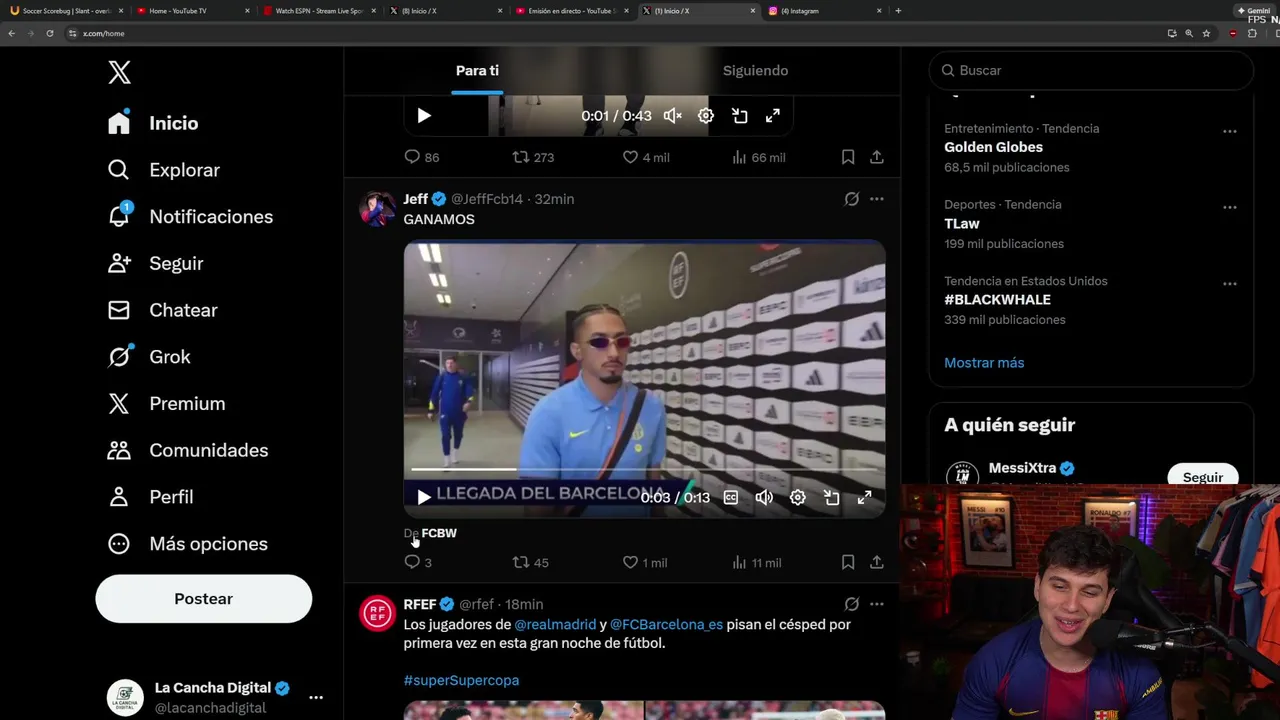Screen dimensions: 1280x720
Task: Follow MessiXtra with the Seguir button
Action: coord(1203,476)
